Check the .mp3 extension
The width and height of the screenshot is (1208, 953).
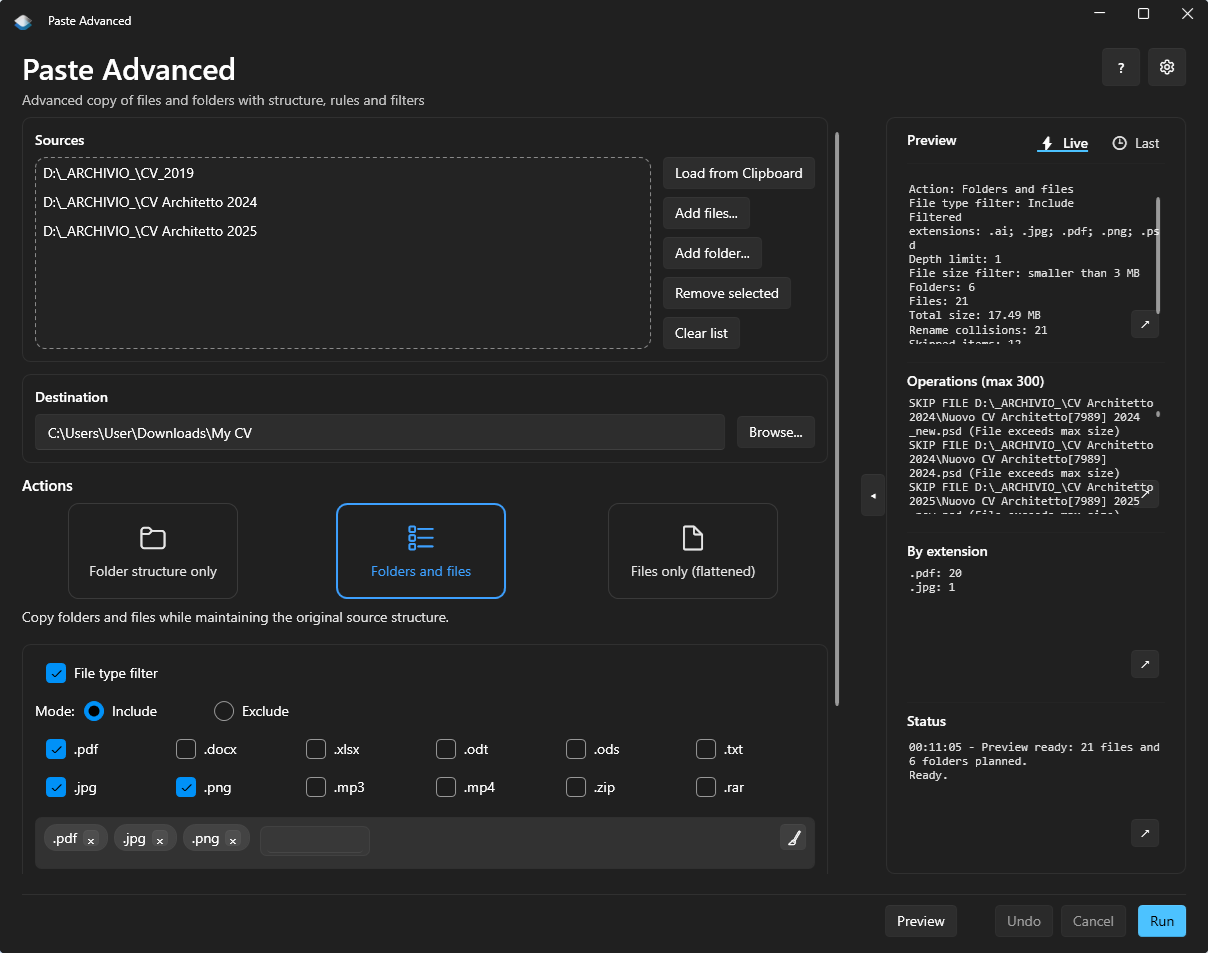click(x=316, y=787)
